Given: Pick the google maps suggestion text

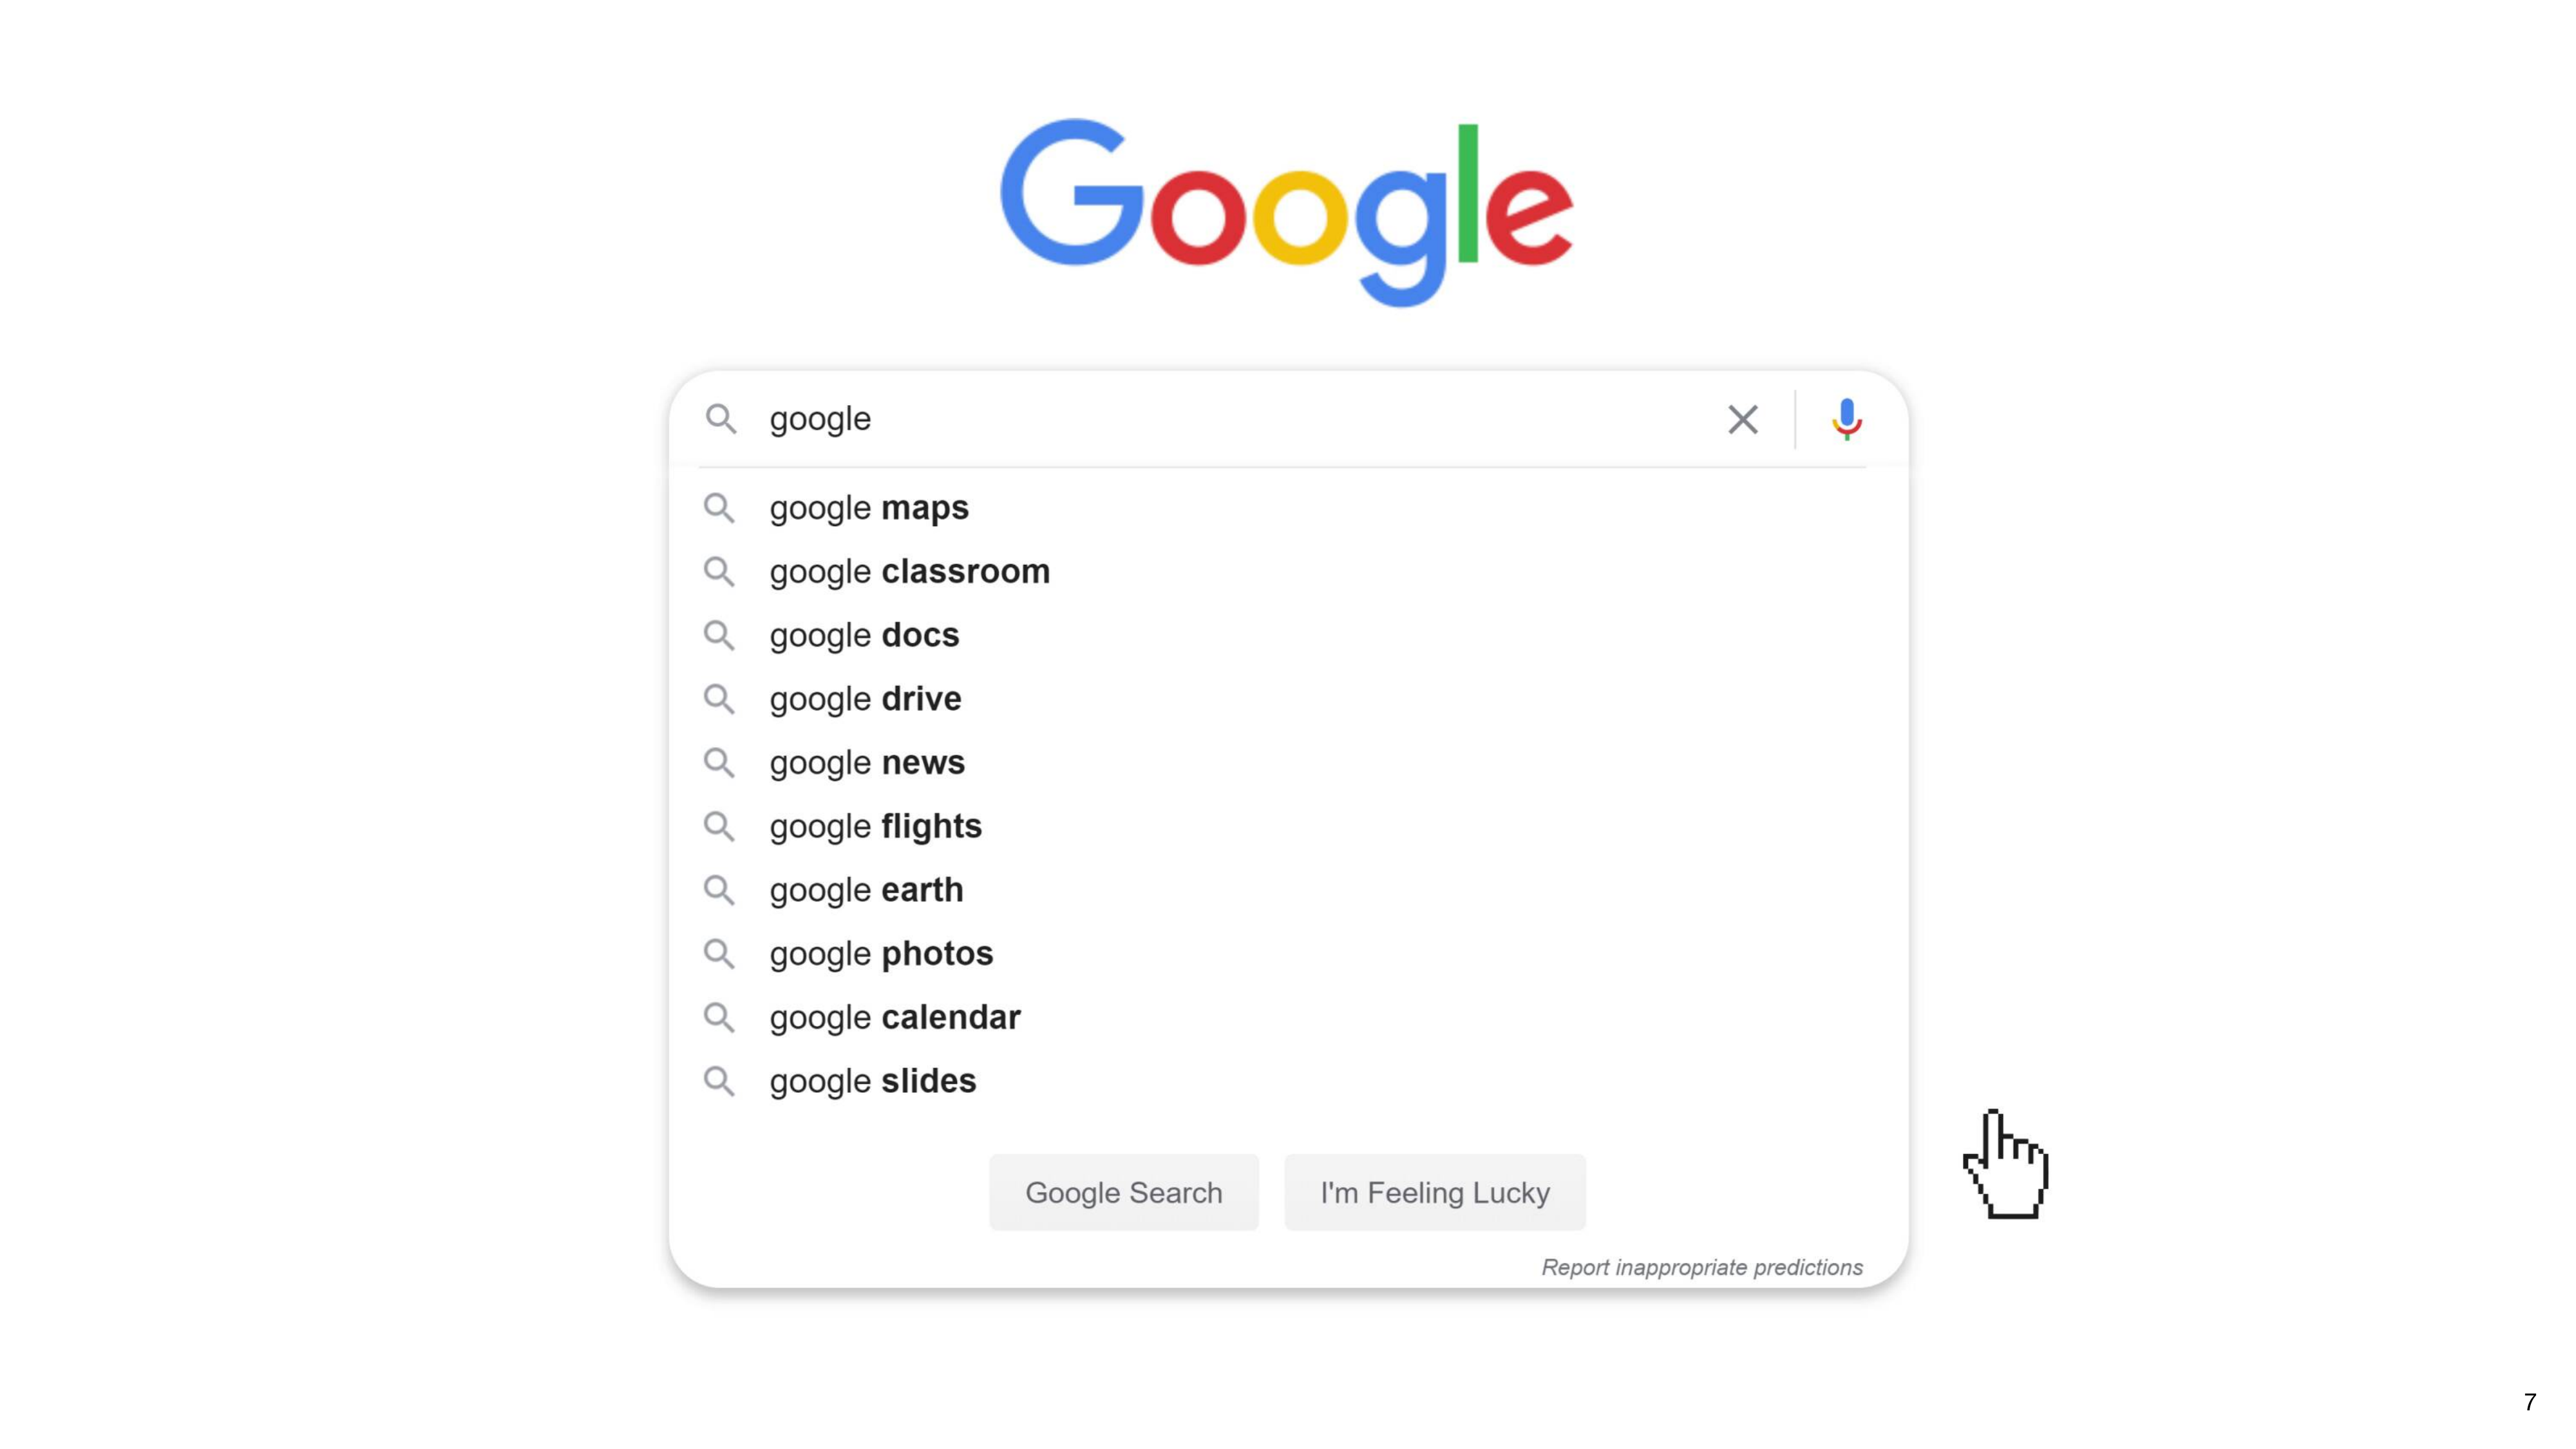Looking at the screenshot, I should tap(869, 508).
